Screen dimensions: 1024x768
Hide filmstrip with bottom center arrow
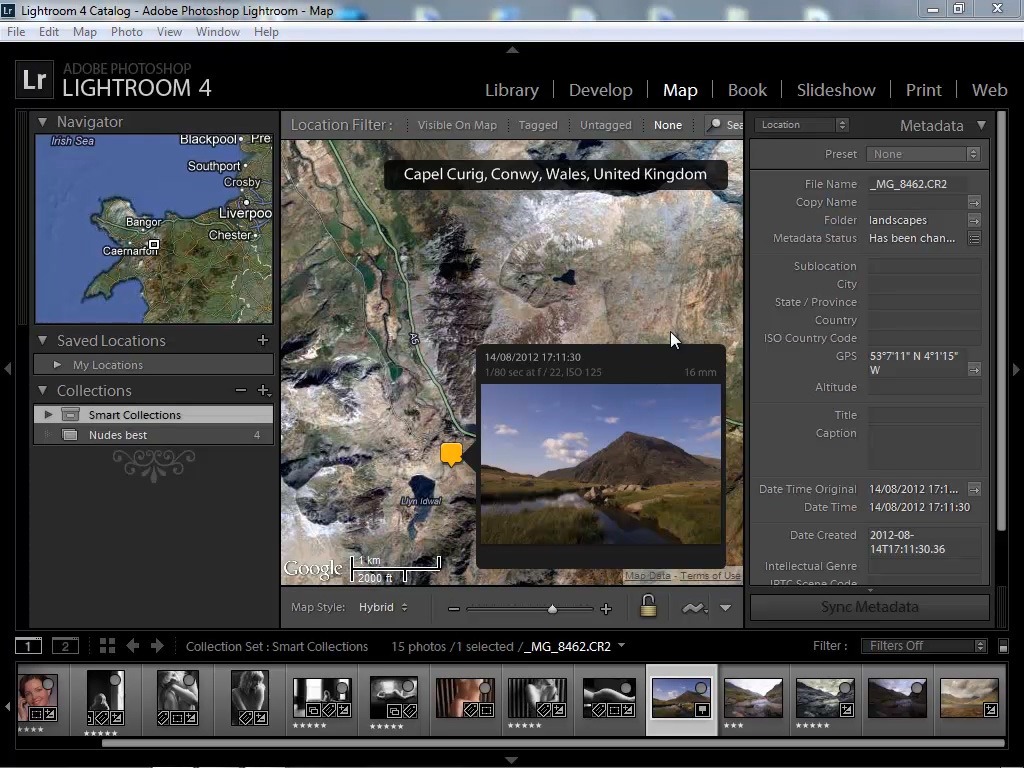tap(511, 760)
